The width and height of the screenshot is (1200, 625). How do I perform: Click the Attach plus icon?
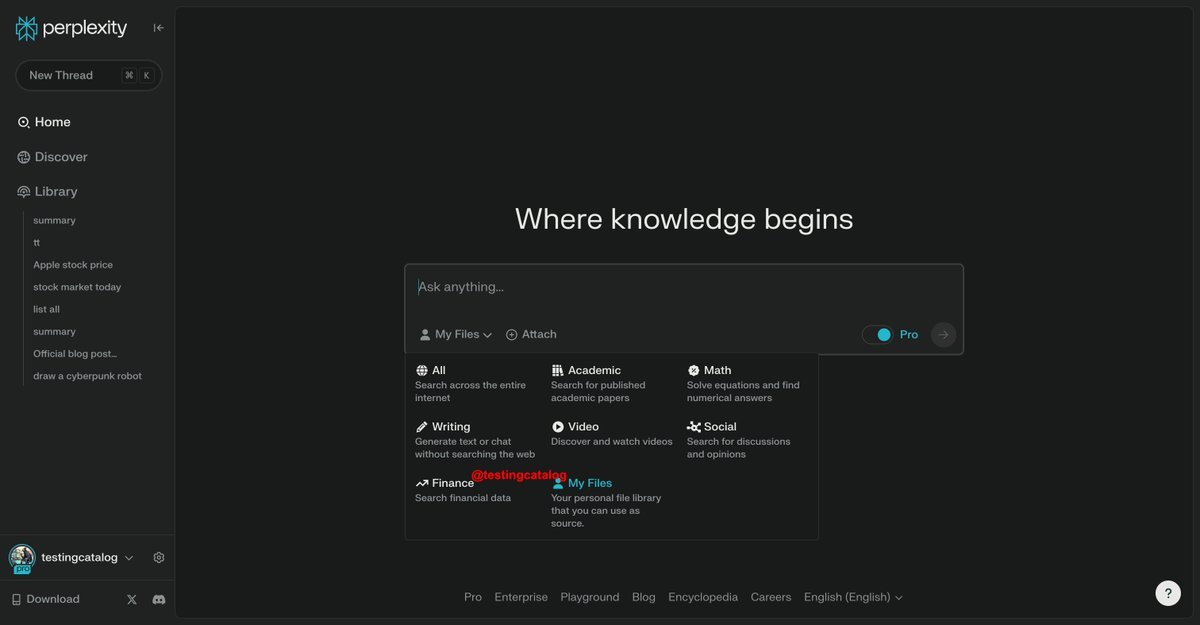tap(512, 335)
